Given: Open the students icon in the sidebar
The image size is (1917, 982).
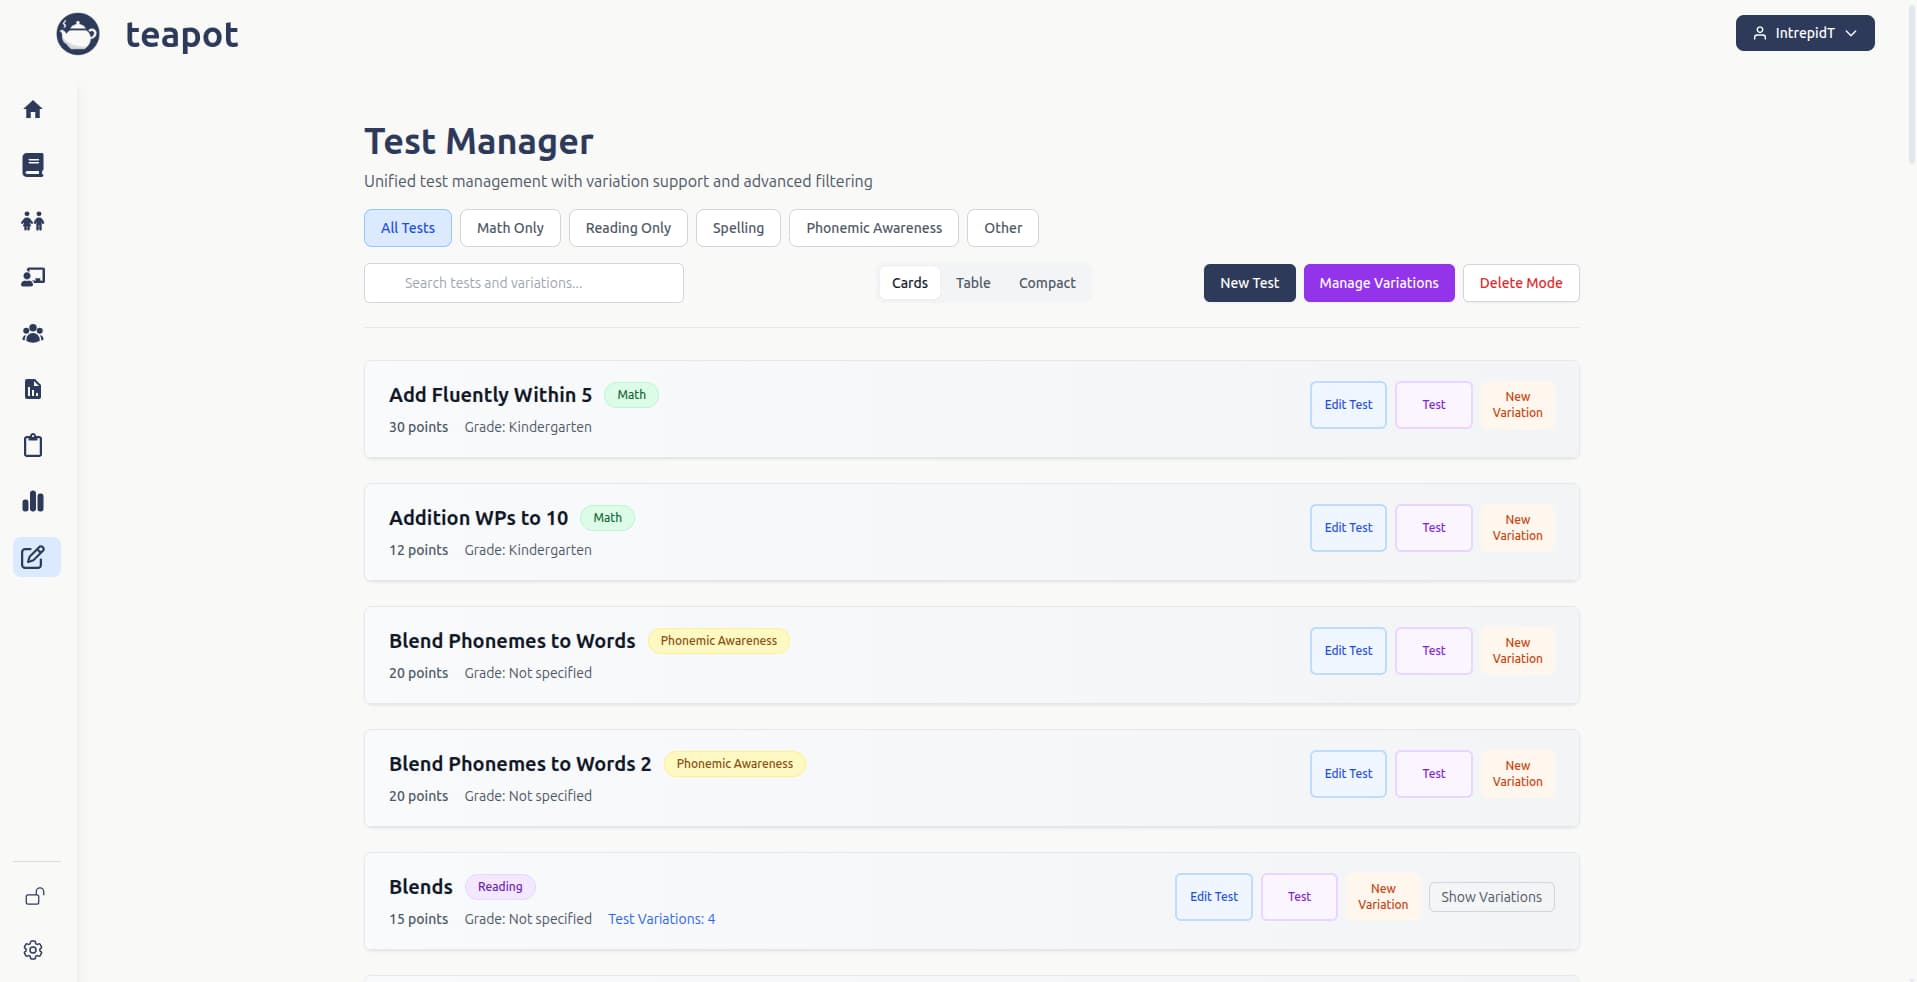Looking at the screenshot, I should tap(33, 221).
